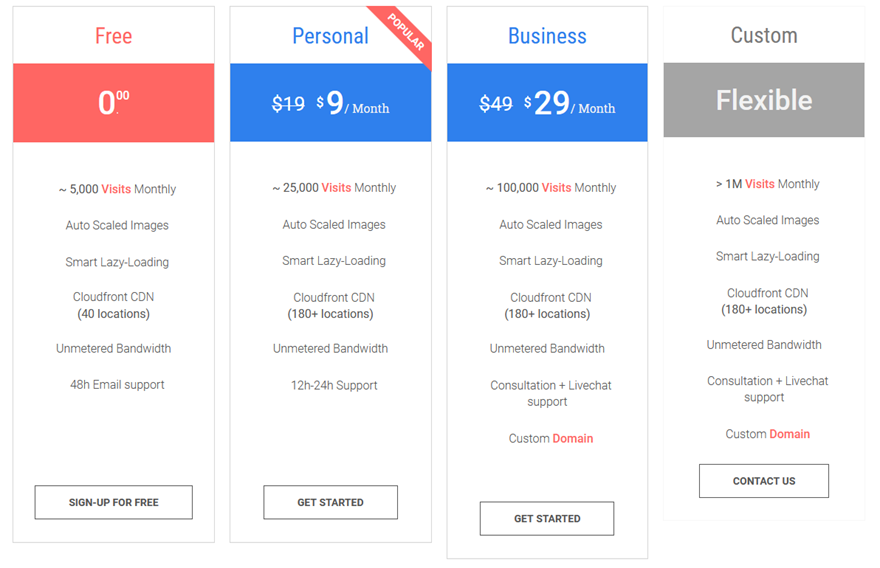Click the gray Flexible price banner
880x568 pixels.
pyautogui.click(x=764, y=100)
